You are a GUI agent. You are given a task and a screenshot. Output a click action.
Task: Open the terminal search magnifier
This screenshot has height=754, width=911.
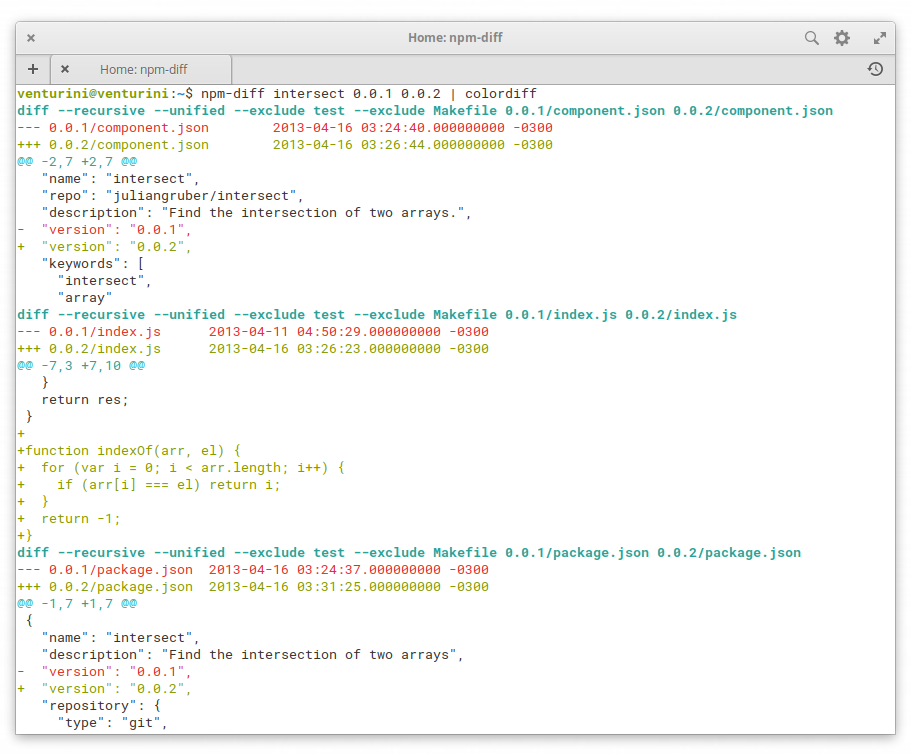pyautogui.click(x=812, y=38)
